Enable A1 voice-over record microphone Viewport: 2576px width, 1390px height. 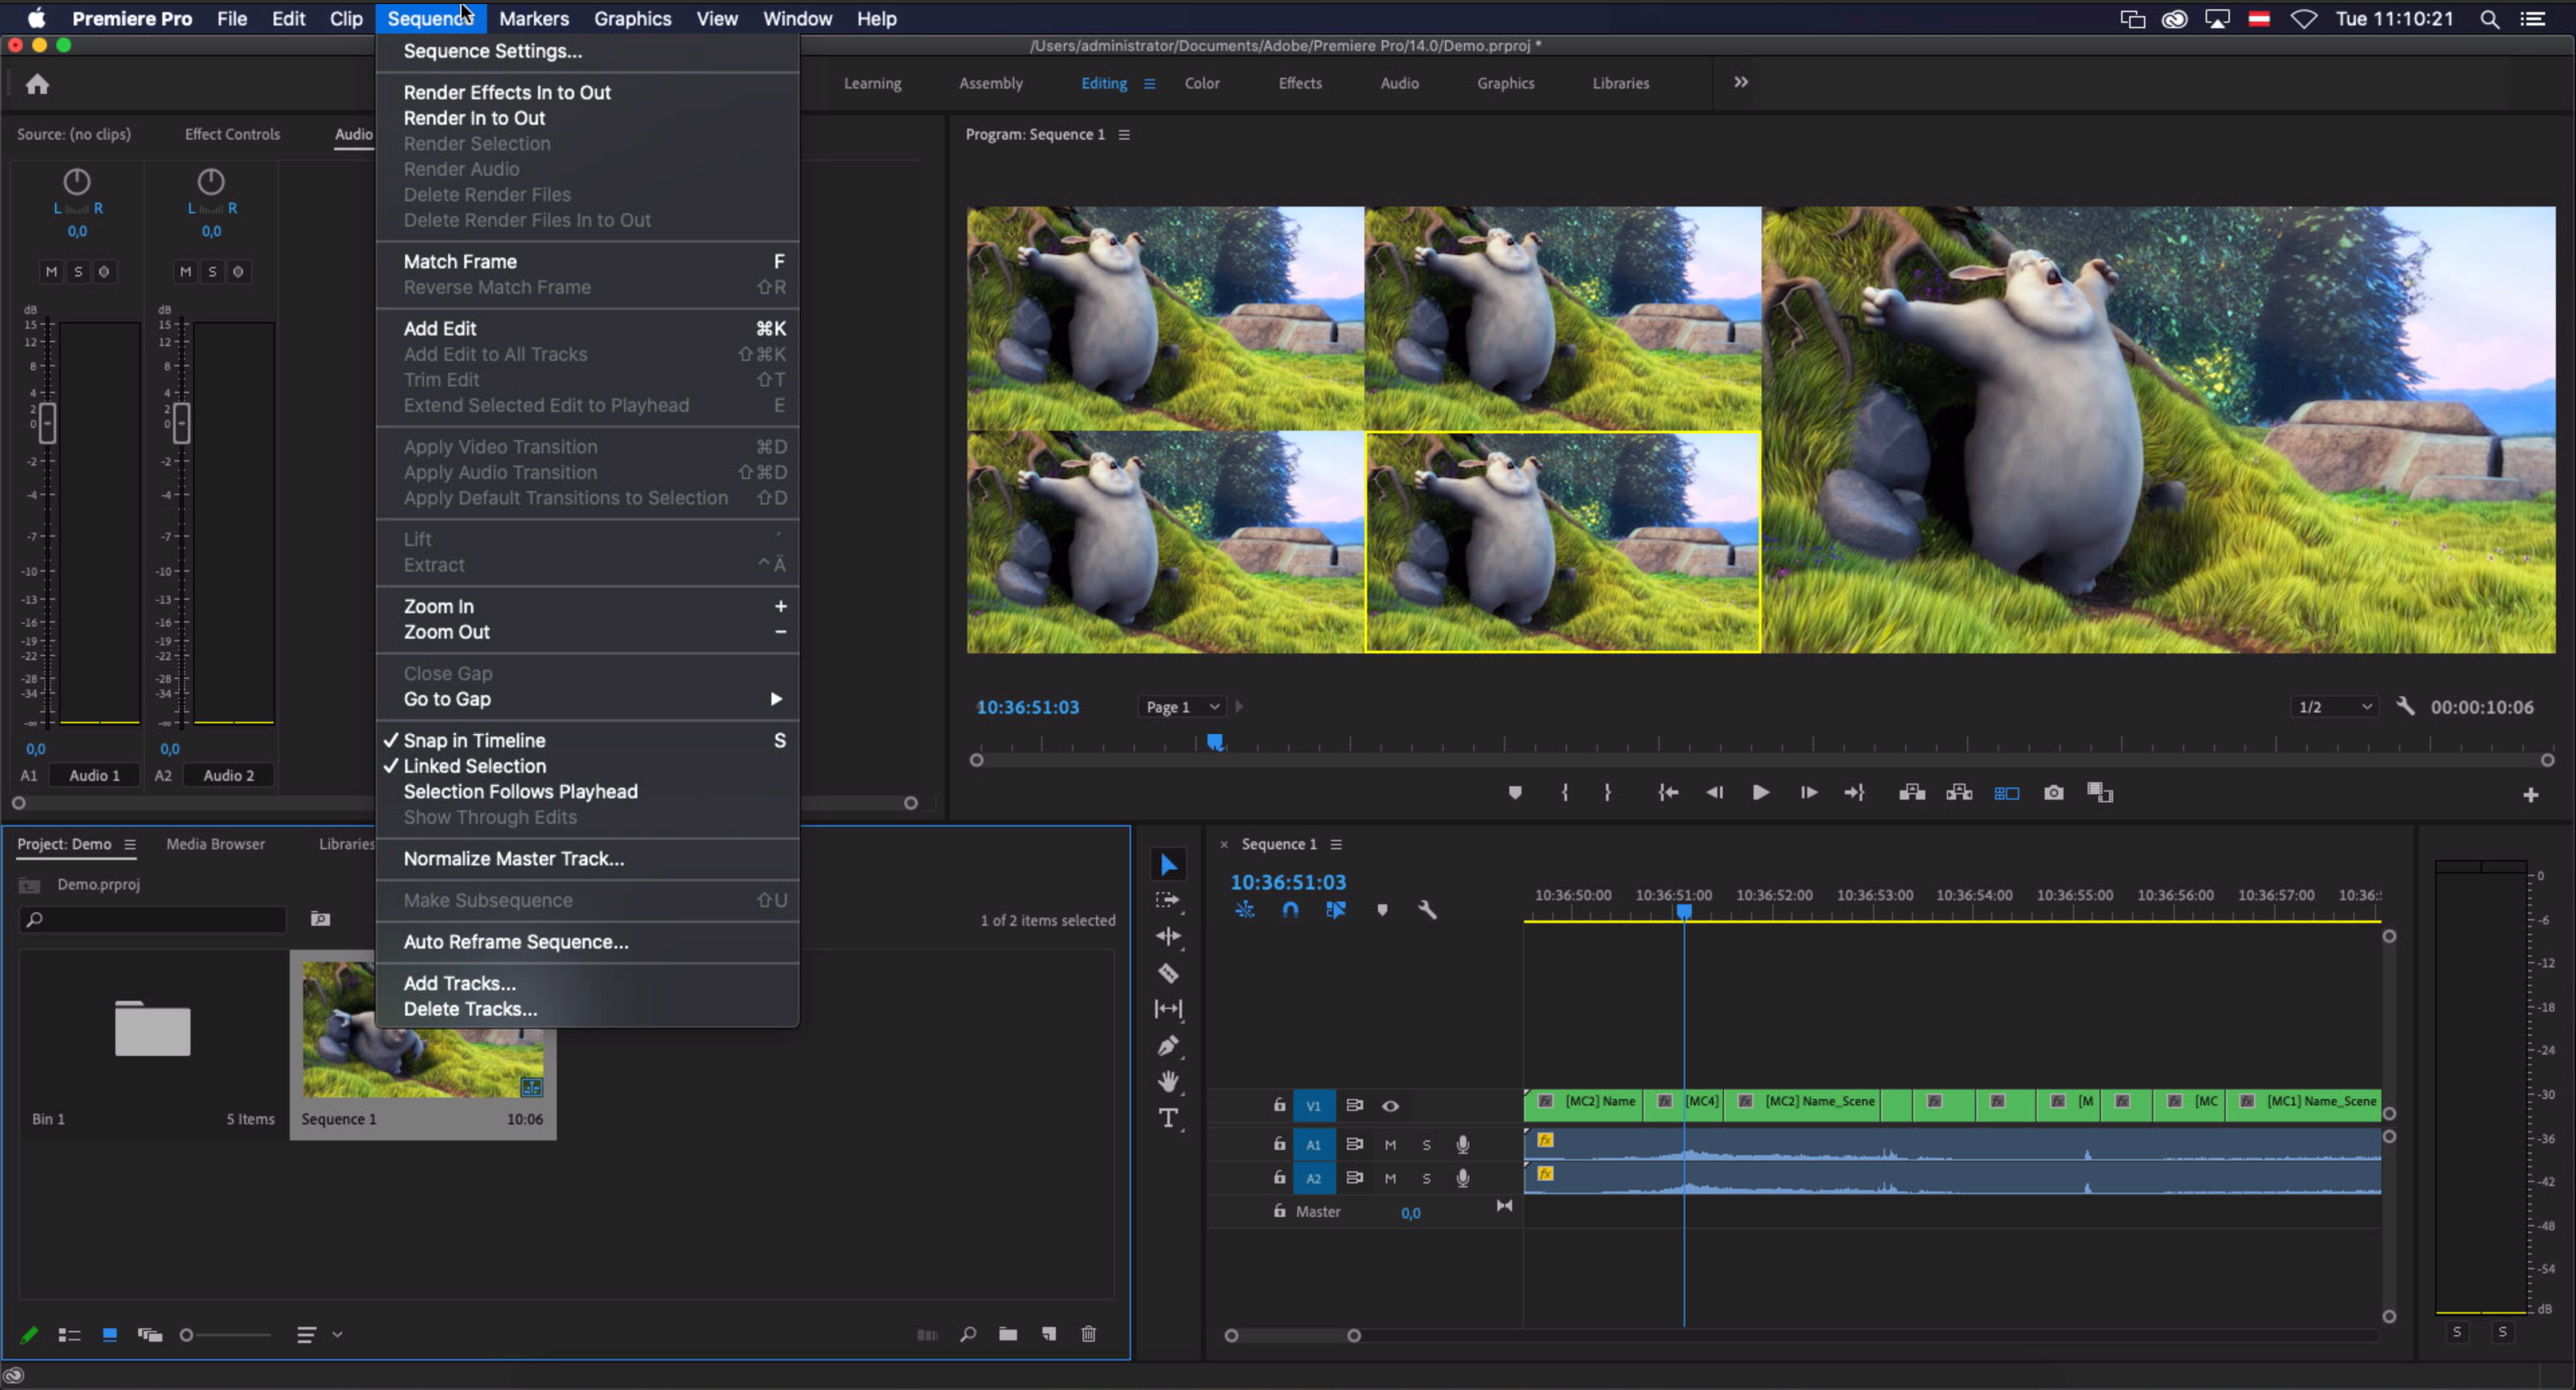coord(1462,1145)
